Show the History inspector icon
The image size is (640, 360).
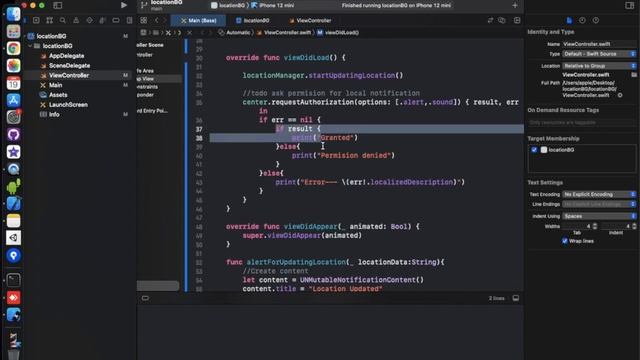coord(582,20)
